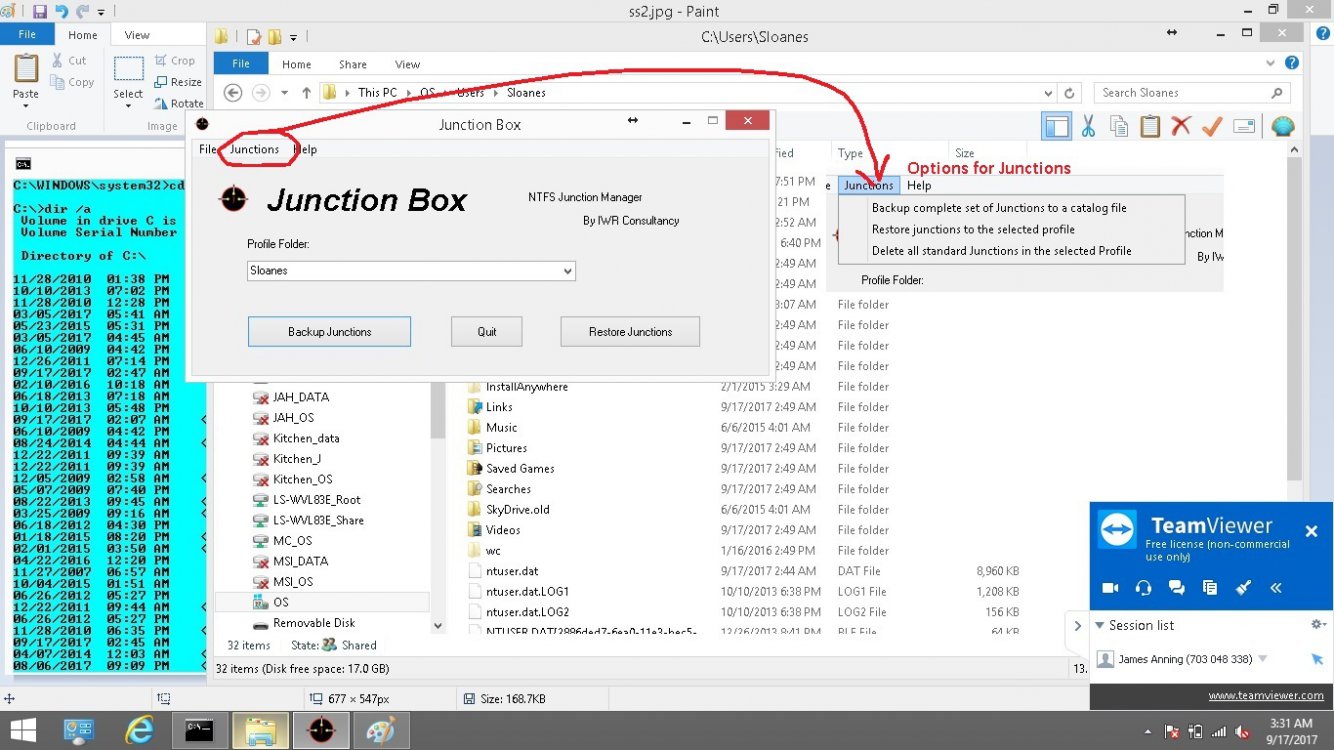Image resolution: width=1334 pixels, height=750 pixels.
Task: Click the Explorer refresh button
Action: click(1070, 93)
